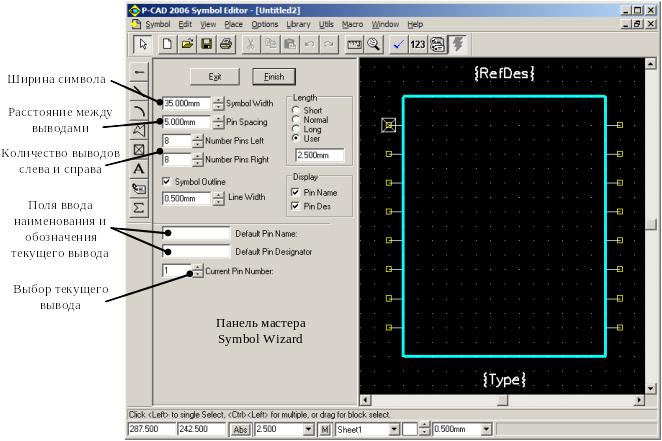Open the Library menu
Viewport: 662px width, 441px height.
pyautogui.click(x=298, y=24)
